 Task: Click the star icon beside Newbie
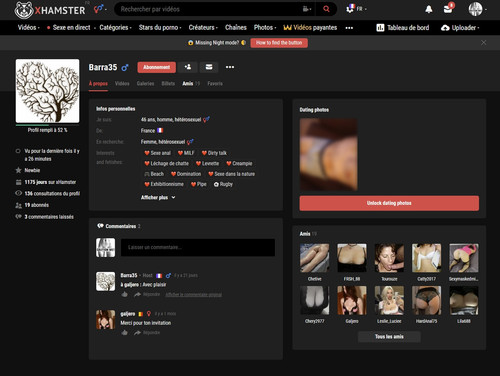point(18,170)
